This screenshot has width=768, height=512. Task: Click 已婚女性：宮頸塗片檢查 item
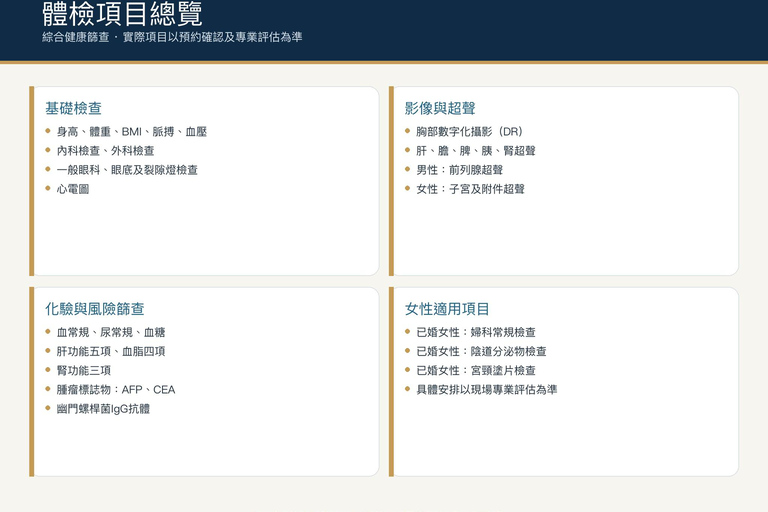click(x=476, y=370)
